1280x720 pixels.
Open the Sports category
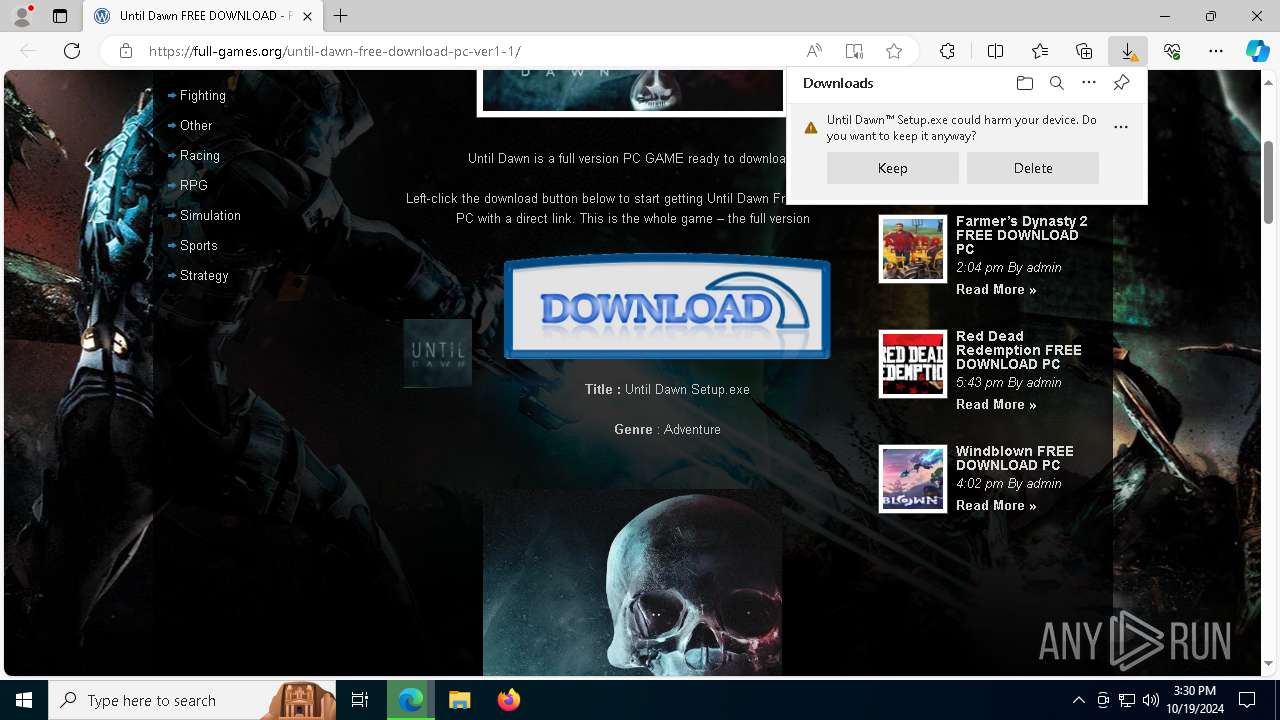pos(199,246)
